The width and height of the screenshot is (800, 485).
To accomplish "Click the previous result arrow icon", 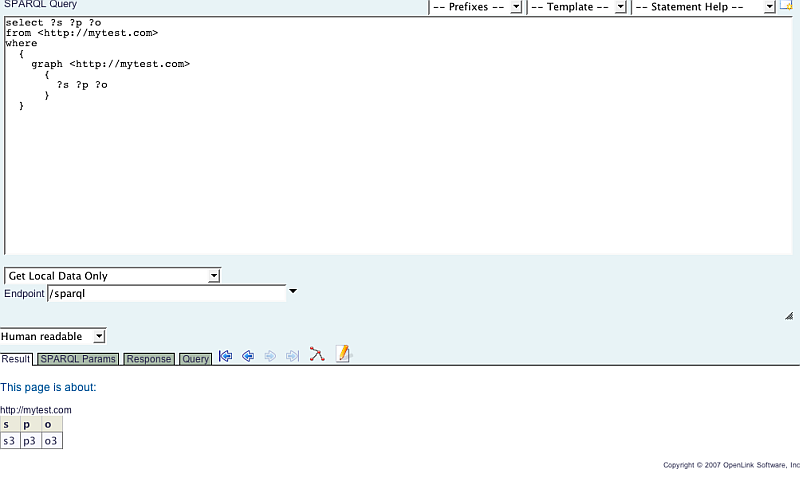I will point(248,355).
